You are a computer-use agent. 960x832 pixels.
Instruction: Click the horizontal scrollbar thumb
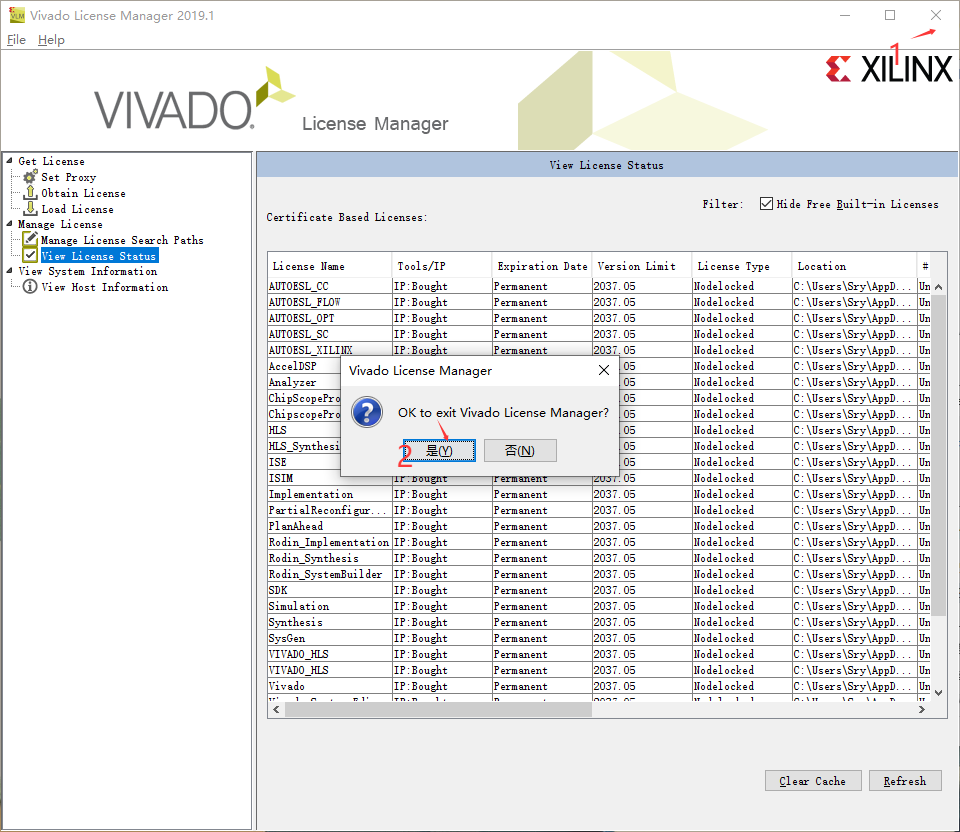tap(438, 709)
